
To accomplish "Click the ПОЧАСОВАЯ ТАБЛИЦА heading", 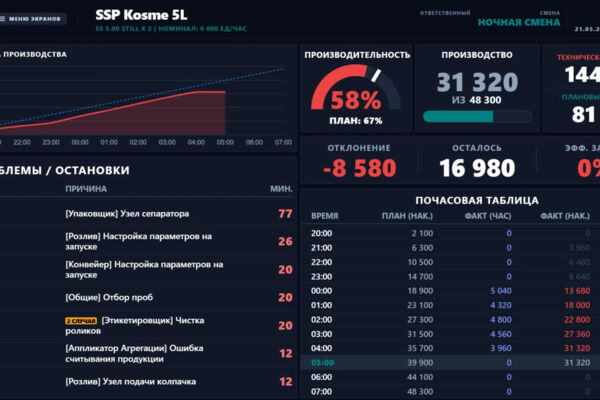I will click(x=477, y=201).
